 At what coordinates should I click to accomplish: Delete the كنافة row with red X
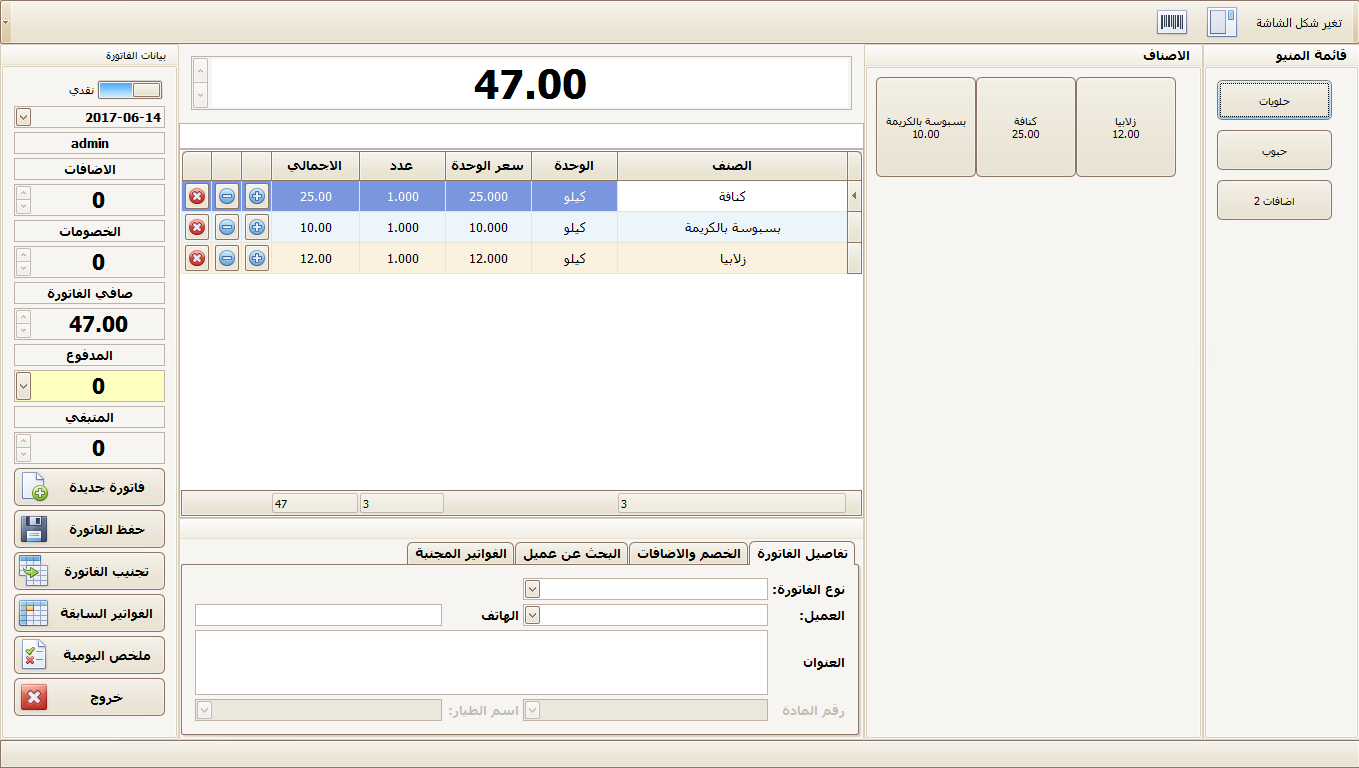point(197,196)
